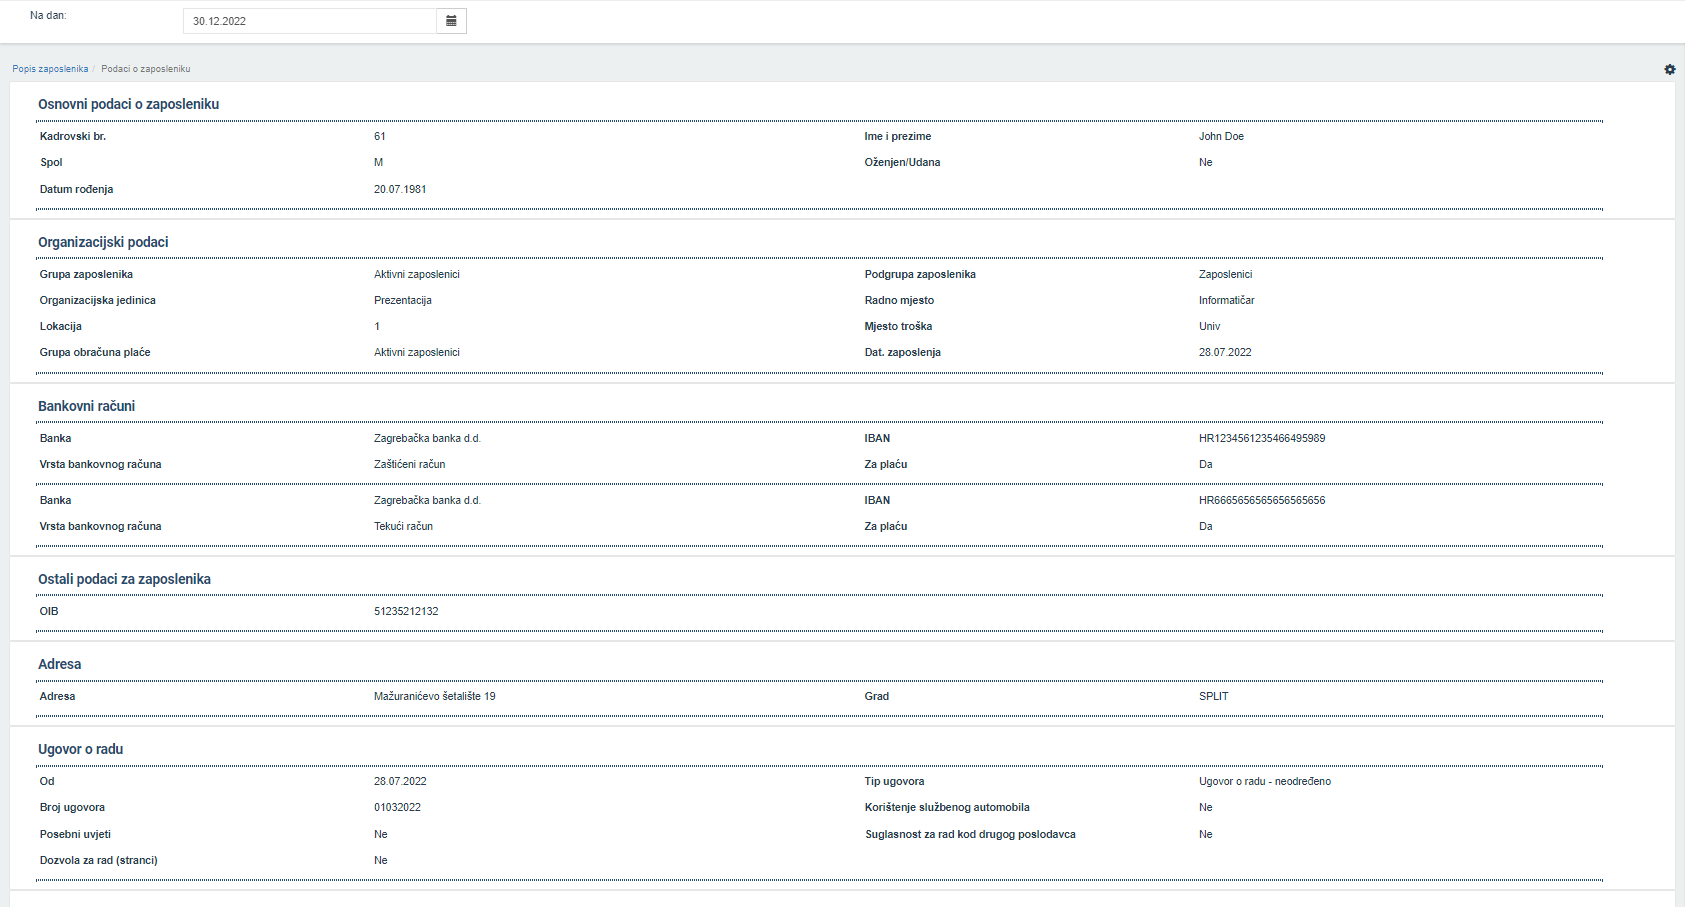Viewport: 1685px width, 907px height.
Task: Select IBAN HR6665656565656565656
Action: click(x=1262, y=500)
